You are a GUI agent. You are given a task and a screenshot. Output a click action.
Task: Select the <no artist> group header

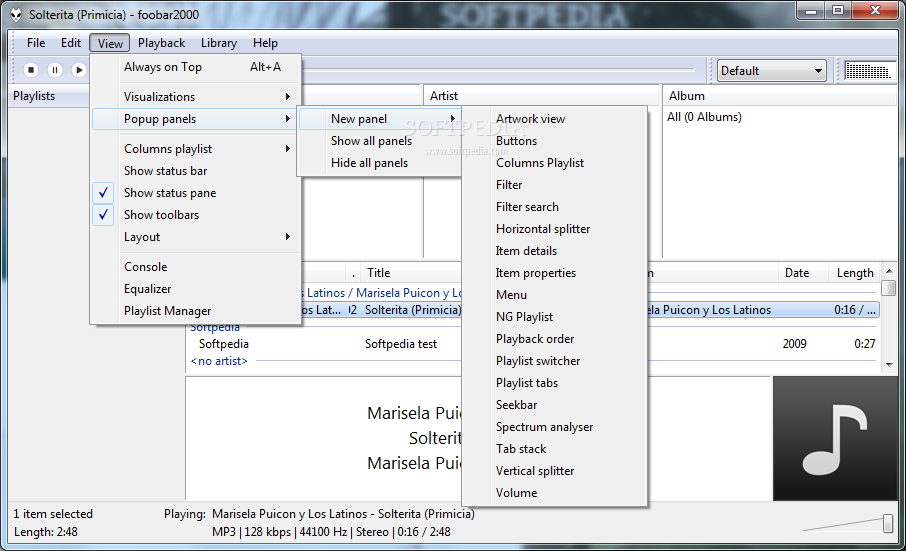[219, 361]
